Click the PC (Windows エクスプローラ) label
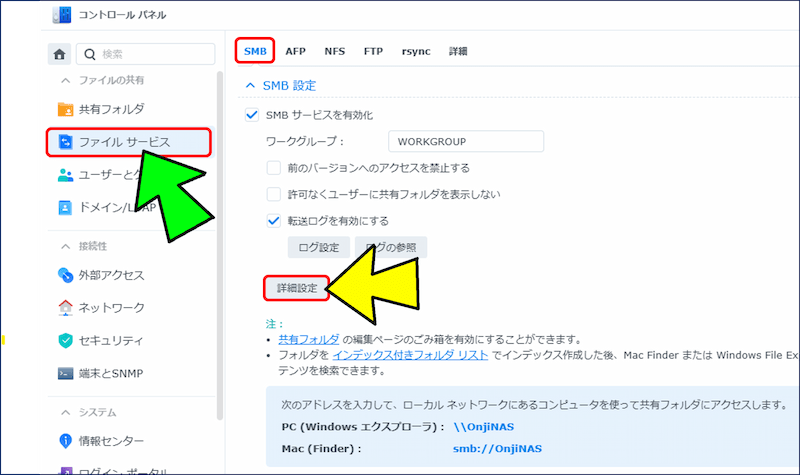800x475 pixels. (x=363, y=427)
